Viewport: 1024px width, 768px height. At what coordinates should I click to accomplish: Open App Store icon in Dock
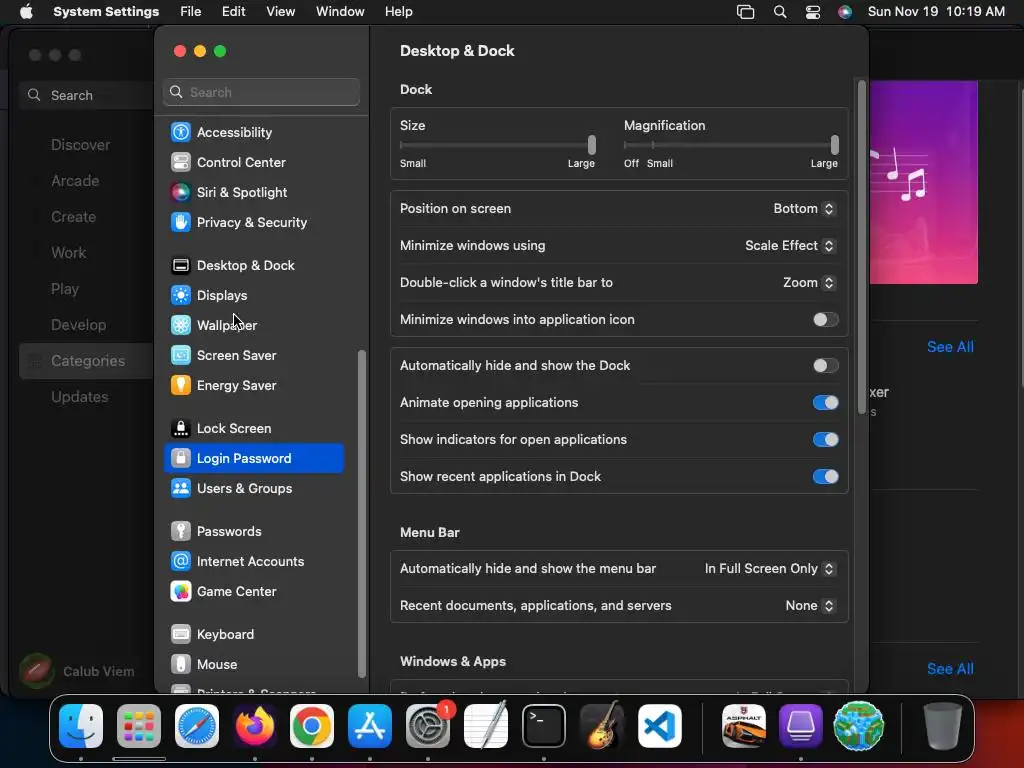pyautogui.click(x=370, y=726)
